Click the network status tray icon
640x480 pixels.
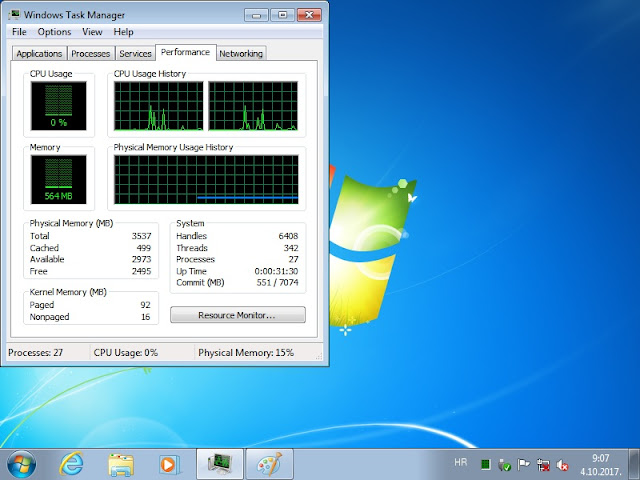tap(543, 464)
